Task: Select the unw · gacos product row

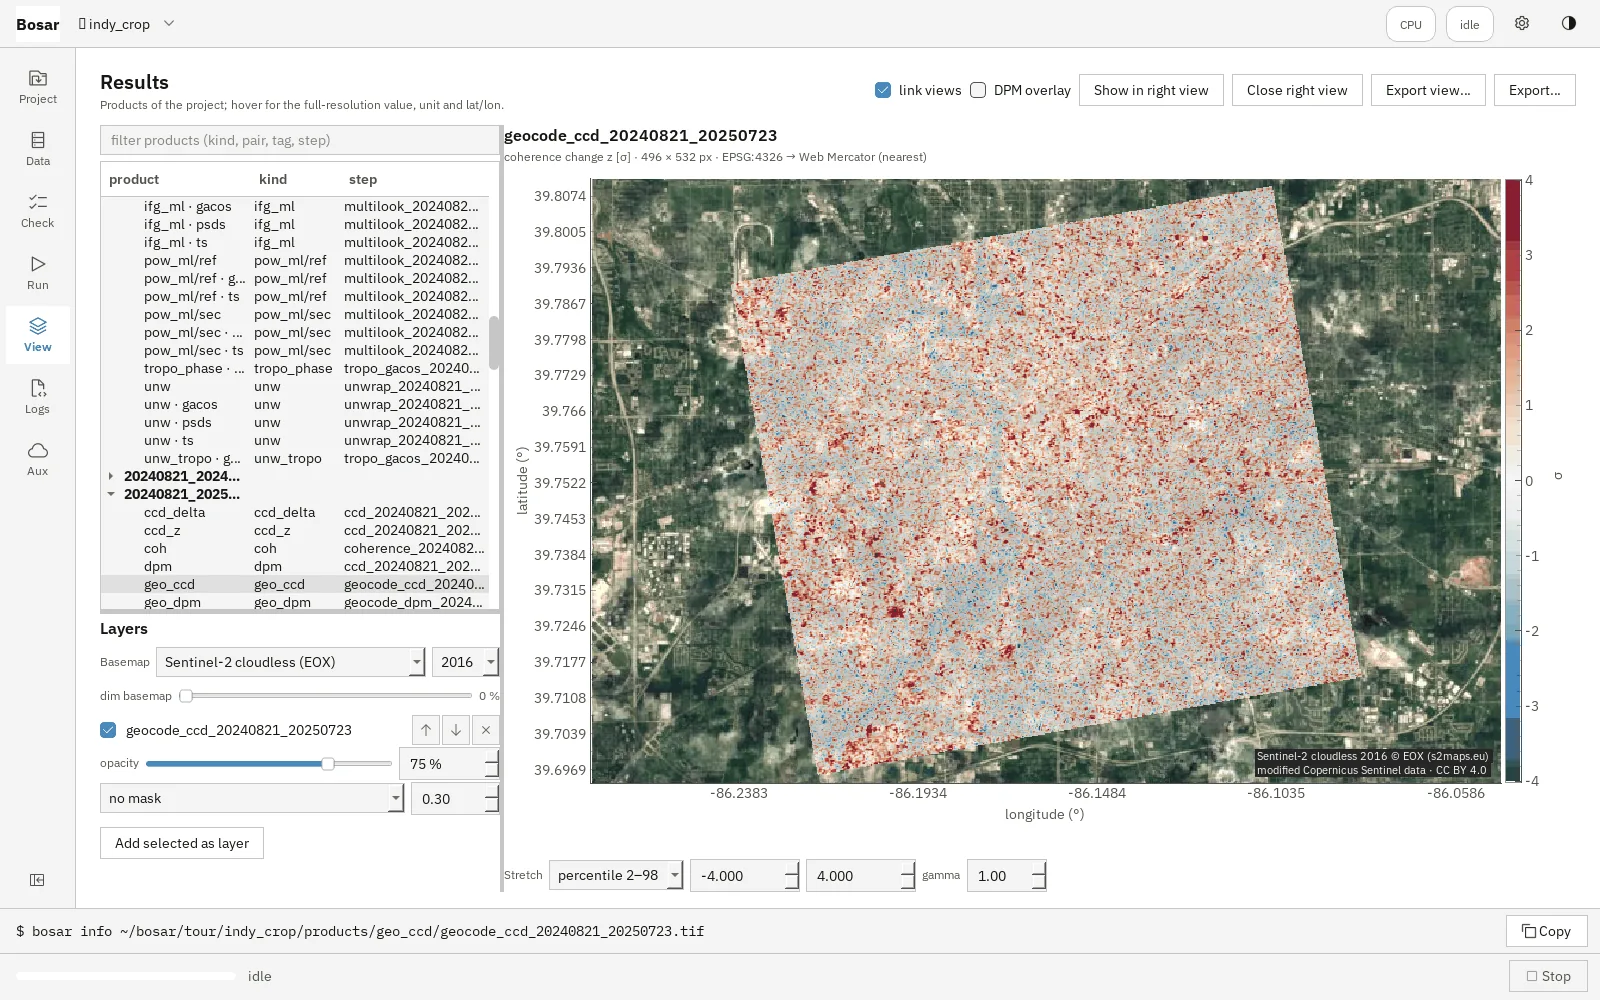Action: 295,404
